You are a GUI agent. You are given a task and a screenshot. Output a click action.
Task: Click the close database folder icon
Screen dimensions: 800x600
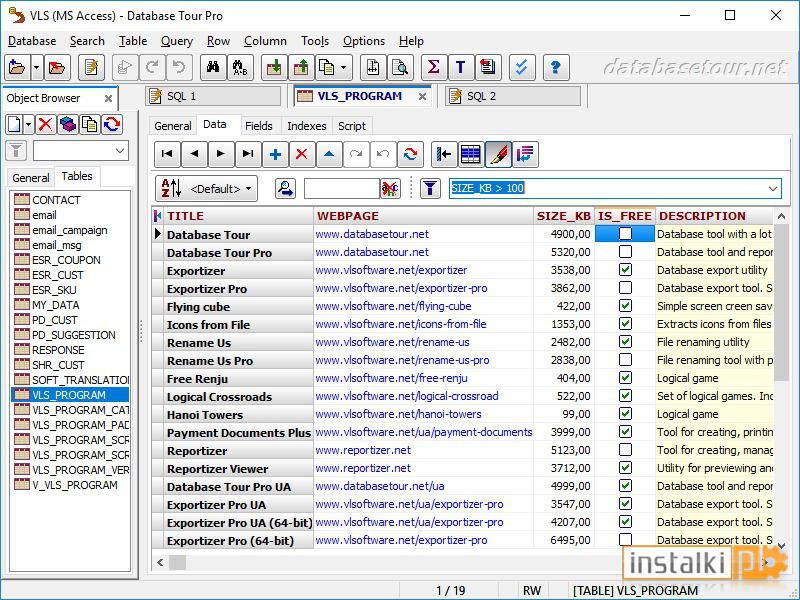[x=57, y=67]
